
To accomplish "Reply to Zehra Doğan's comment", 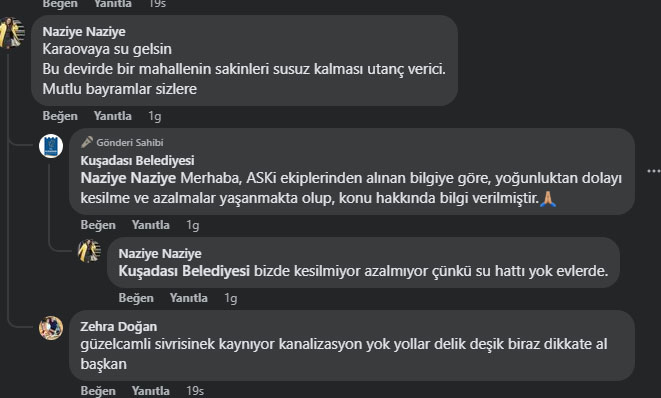I will (x=150, y=391).
